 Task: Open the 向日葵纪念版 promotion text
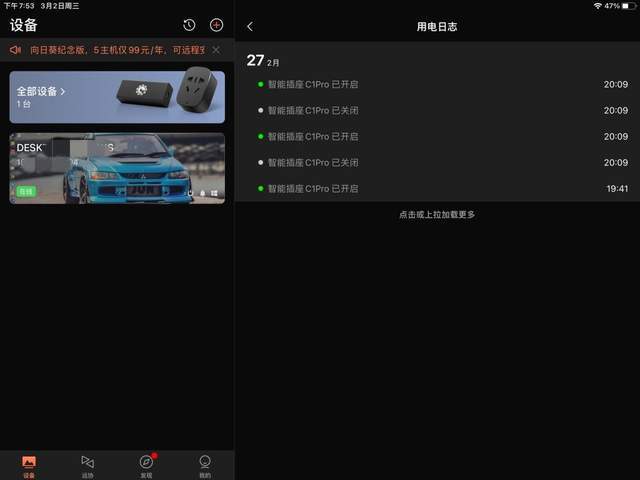point(117,50)
